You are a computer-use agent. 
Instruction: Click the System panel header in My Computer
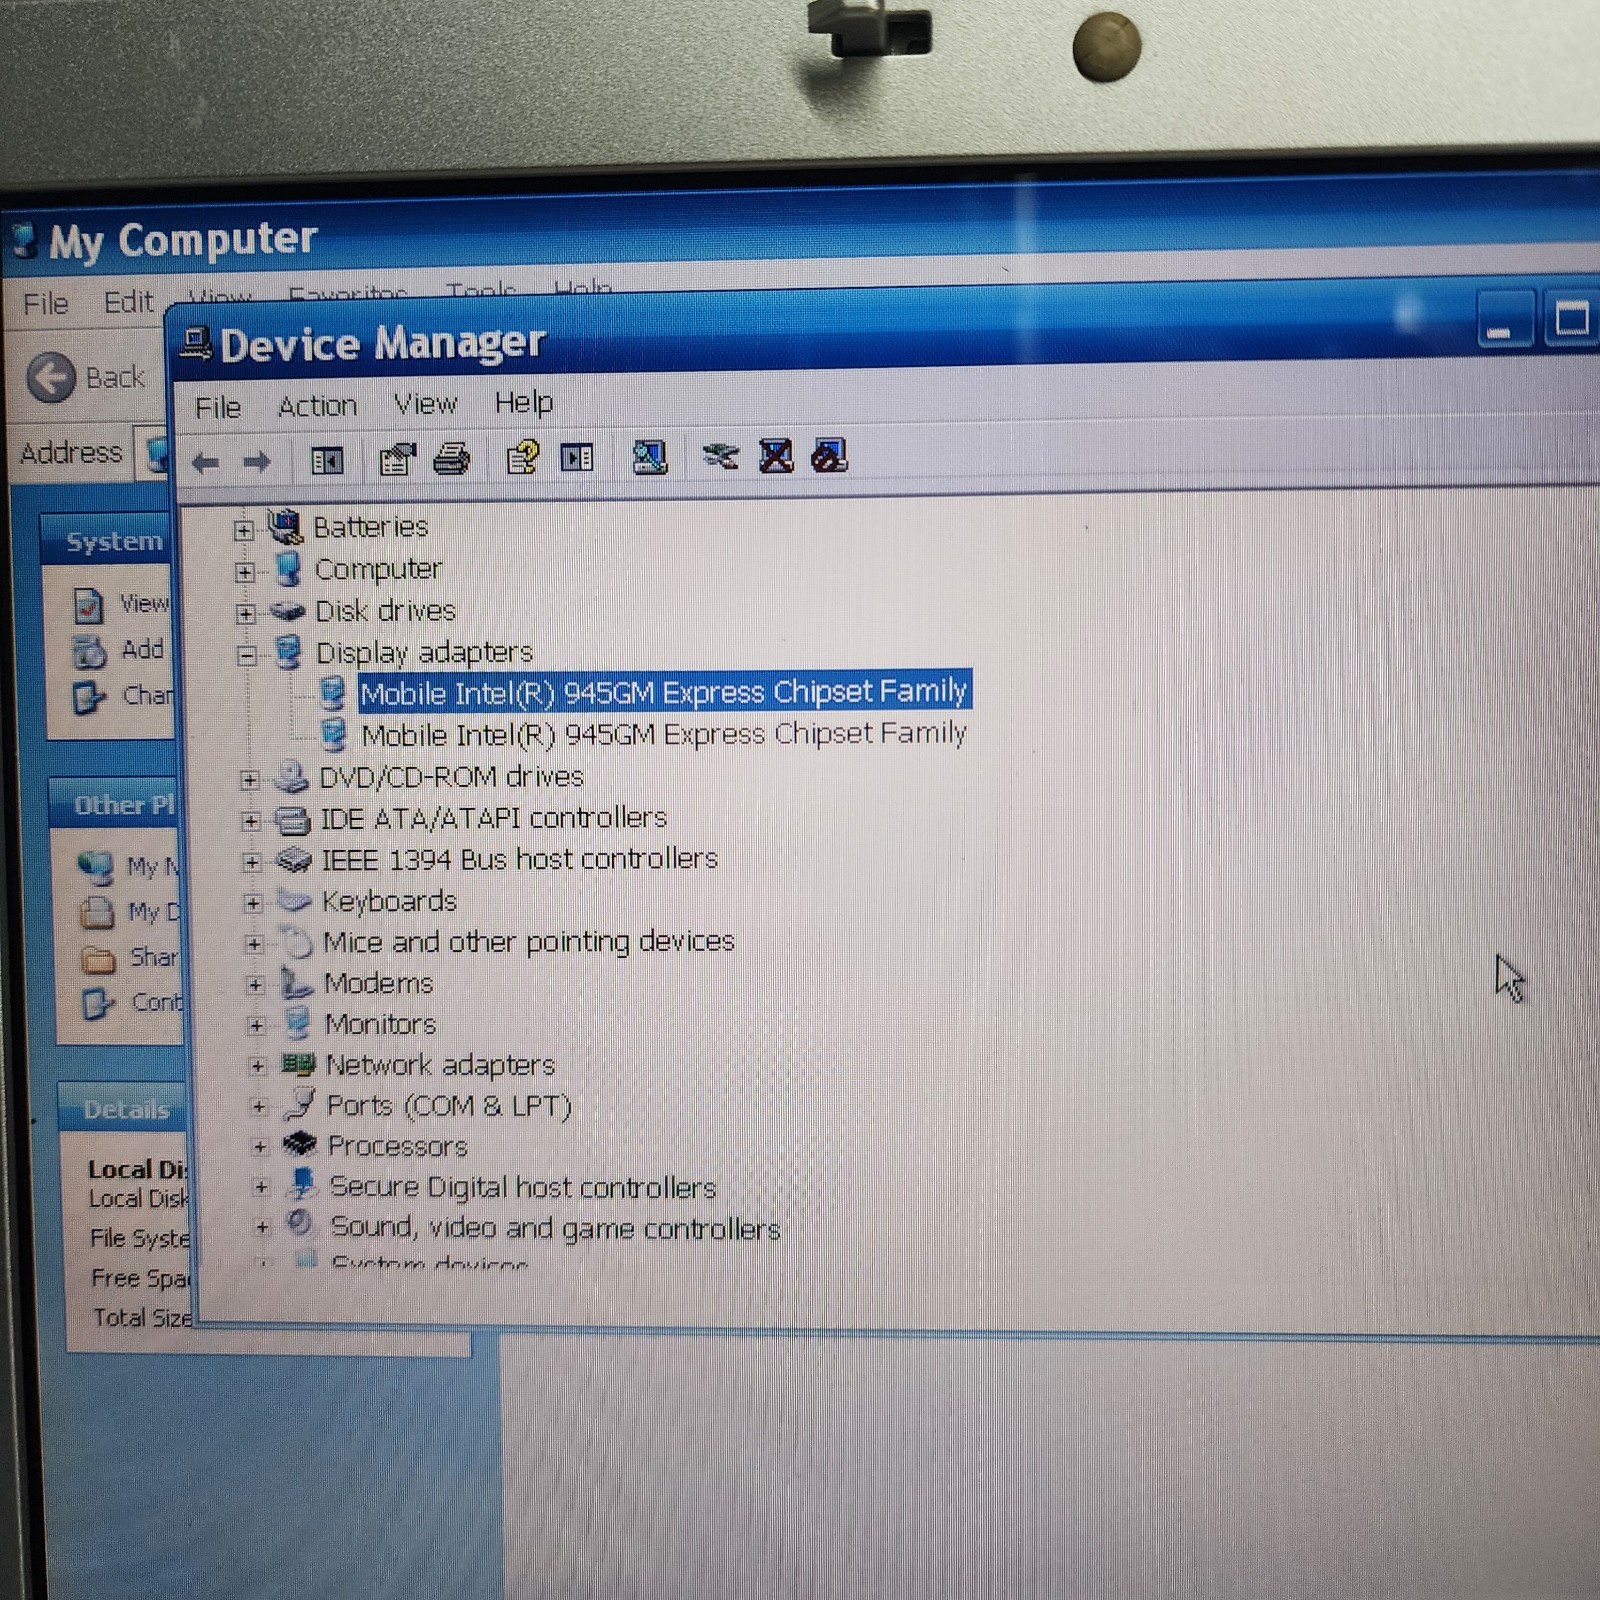pos(107,541)
